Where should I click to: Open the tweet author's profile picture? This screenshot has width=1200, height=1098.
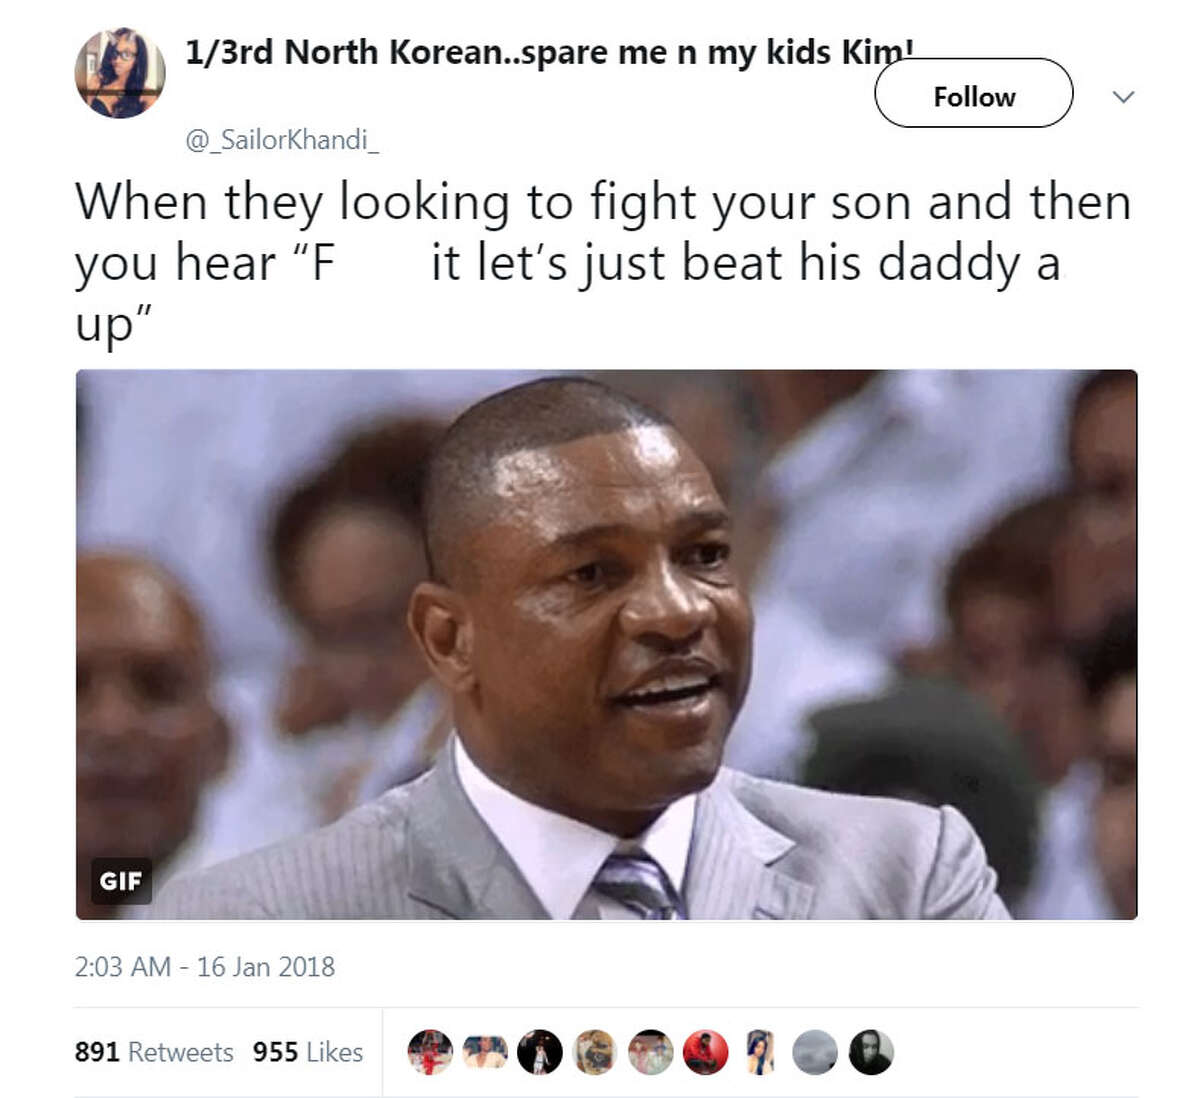click(x=119, y=73)
